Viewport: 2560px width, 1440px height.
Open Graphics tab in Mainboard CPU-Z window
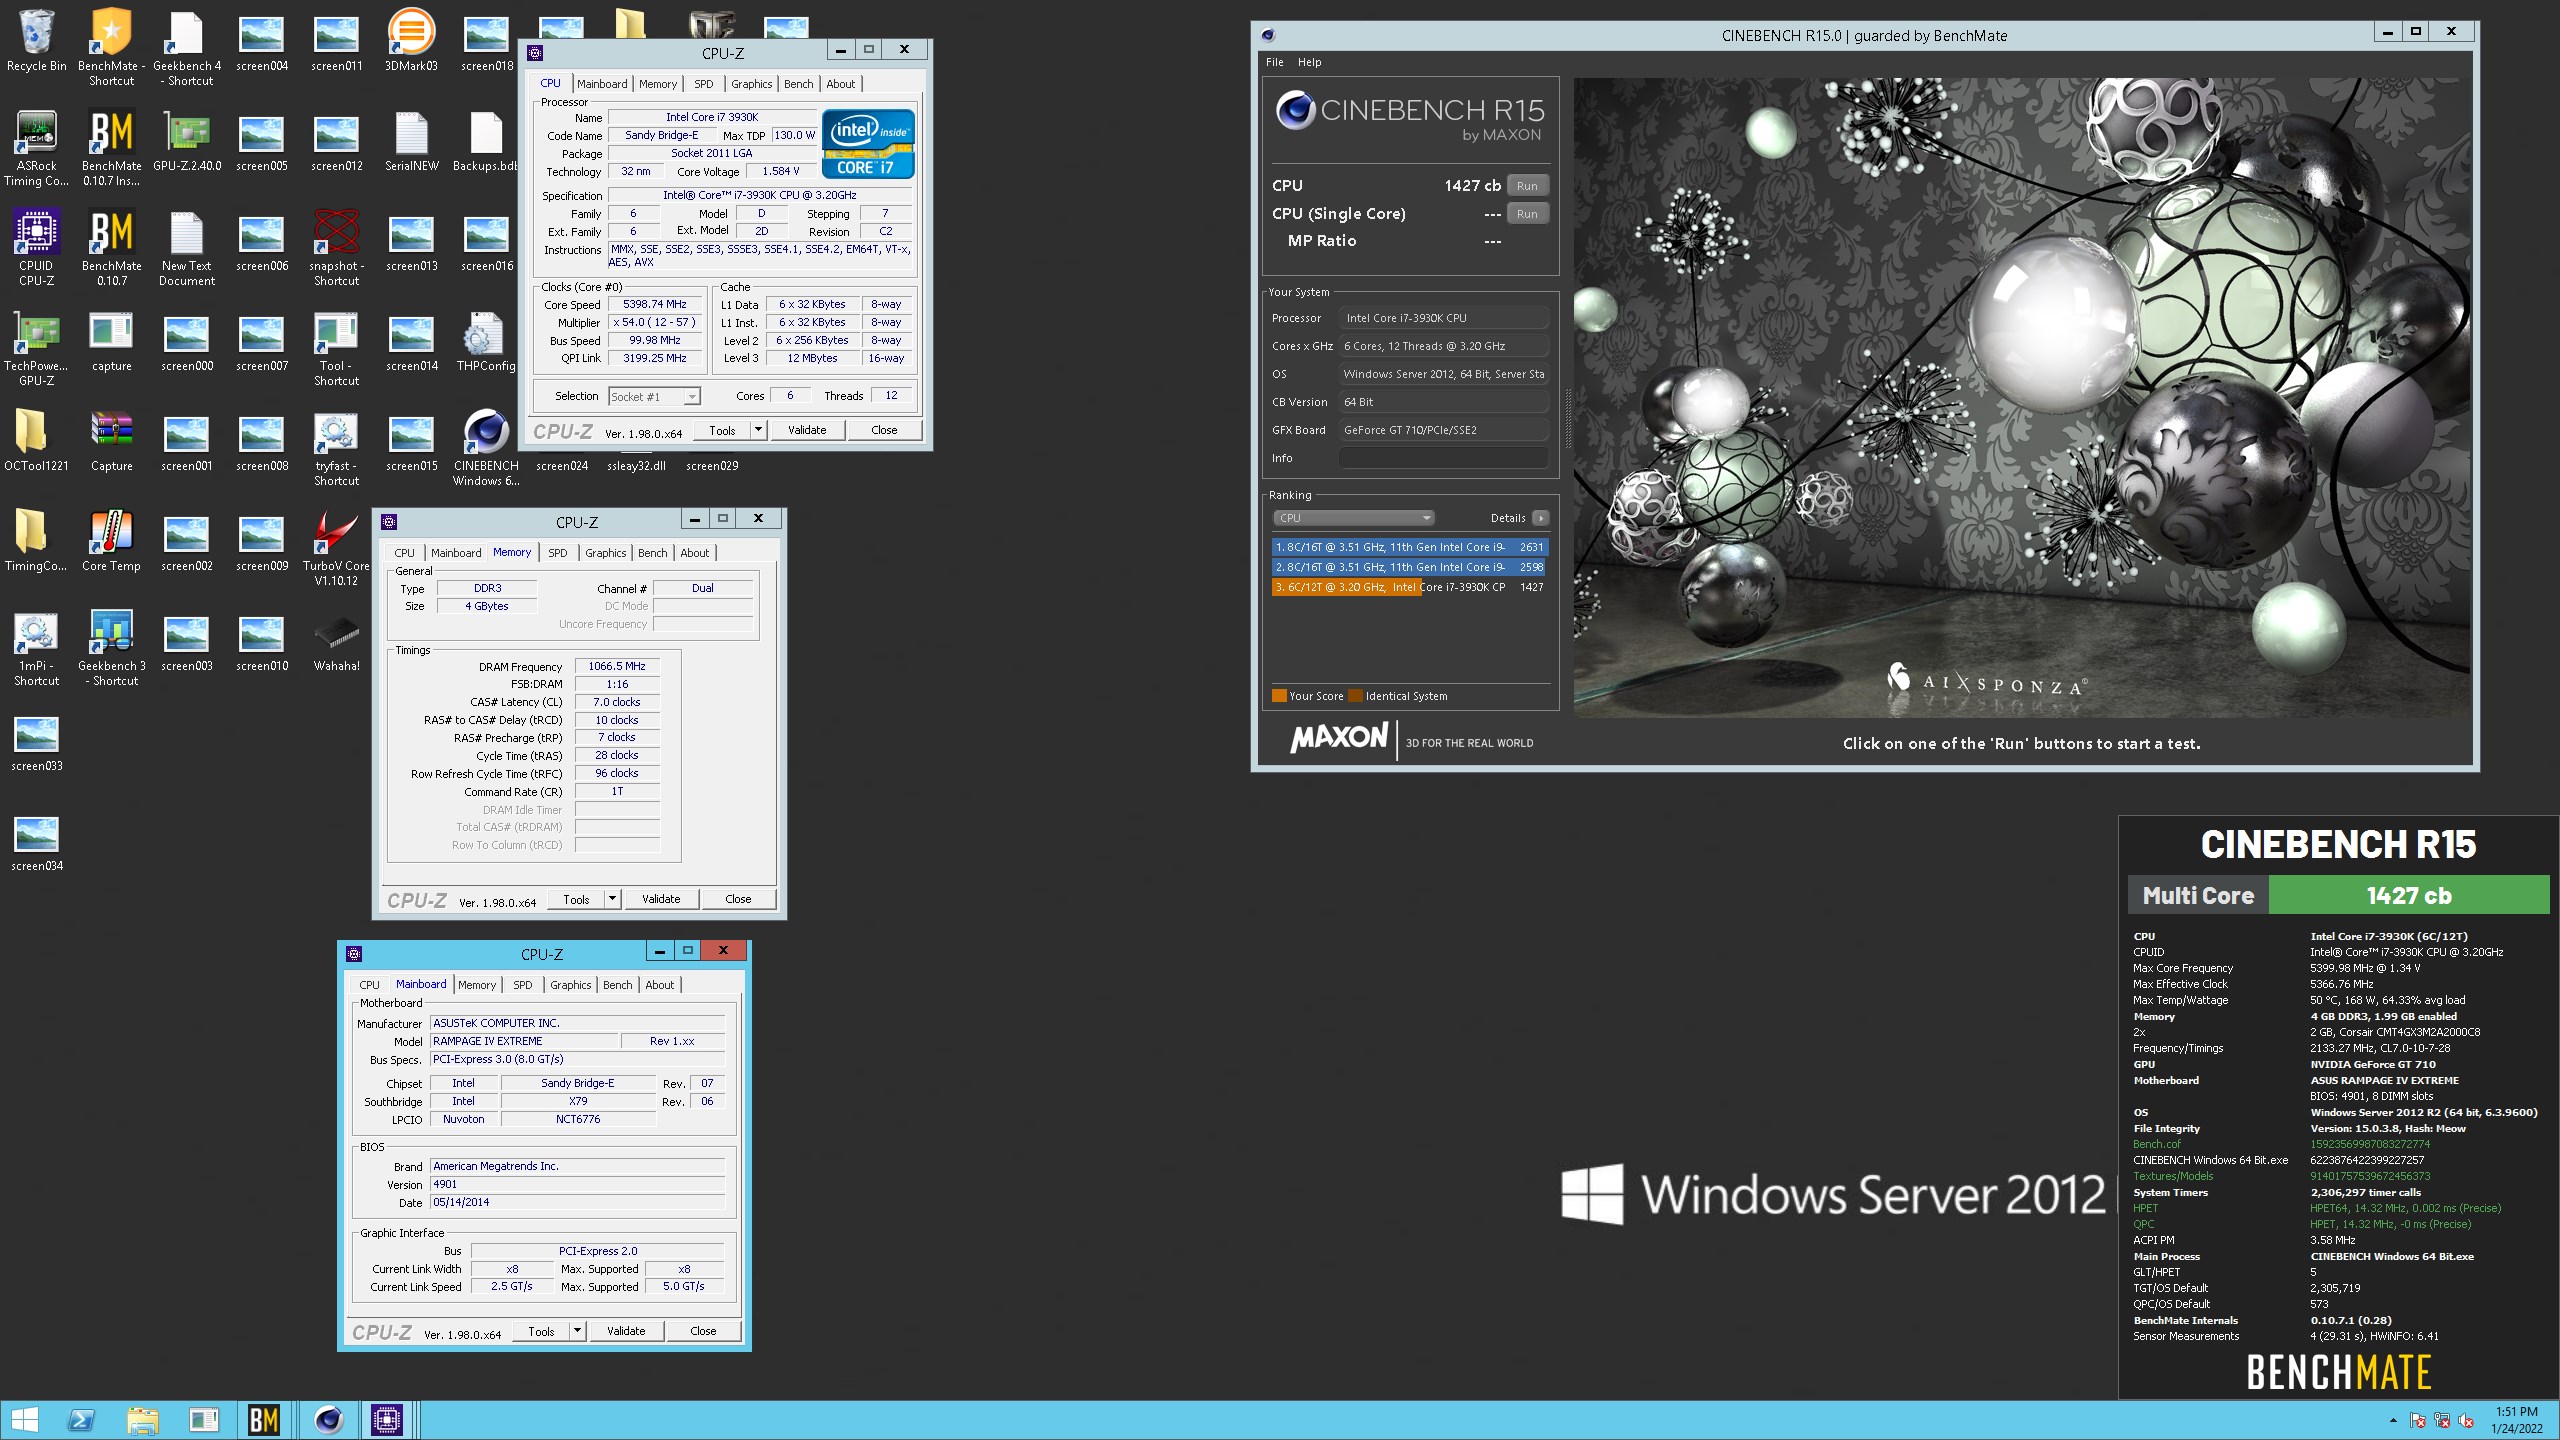570,985
